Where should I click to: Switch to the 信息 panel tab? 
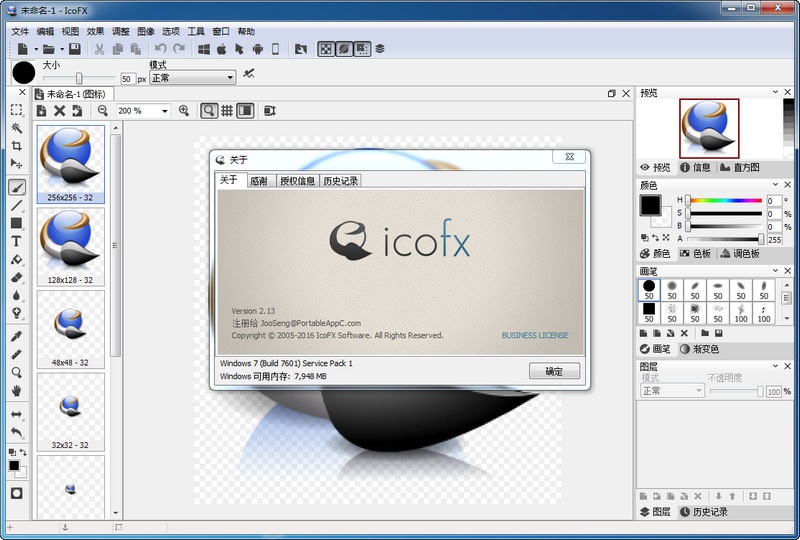point(695,167)
